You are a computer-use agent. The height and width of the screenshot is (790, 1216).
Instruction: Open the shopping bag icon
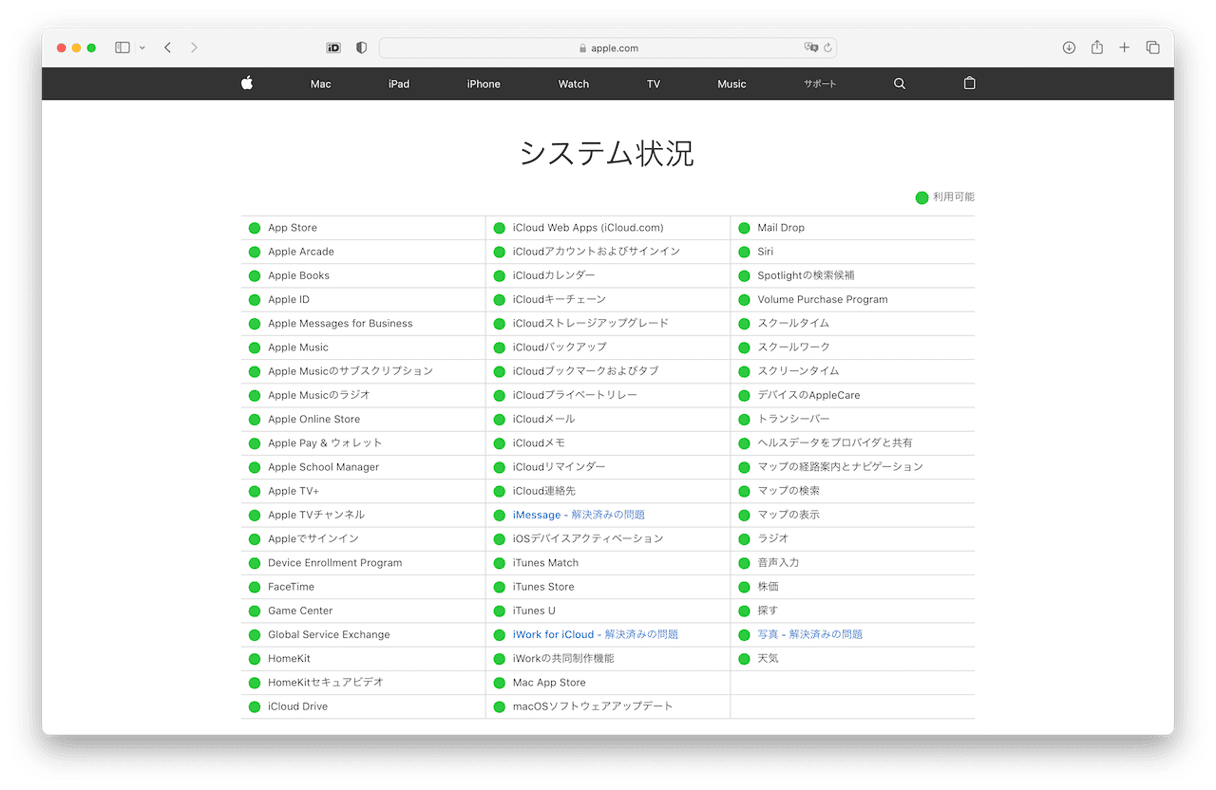tap(969, 84)
